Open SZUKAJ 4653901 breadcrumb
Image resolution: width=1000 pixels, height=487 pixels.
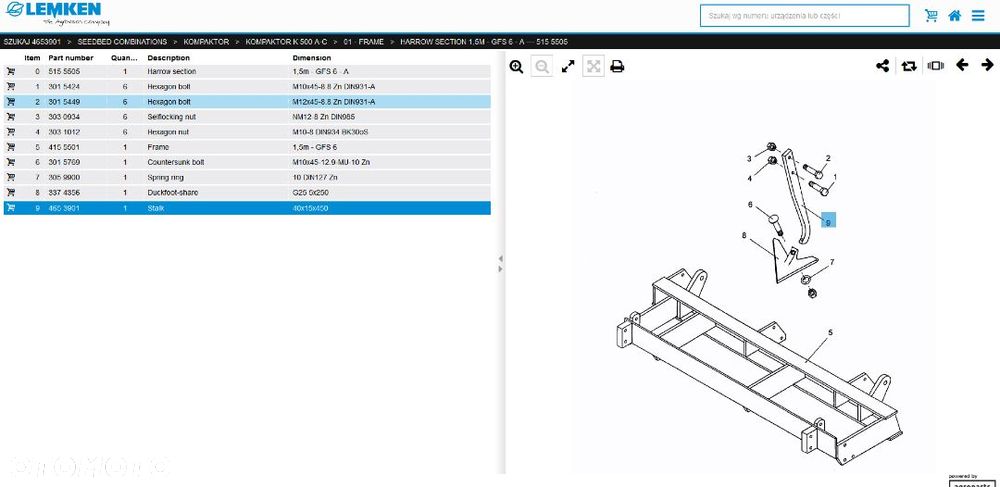tap(32, 42)
